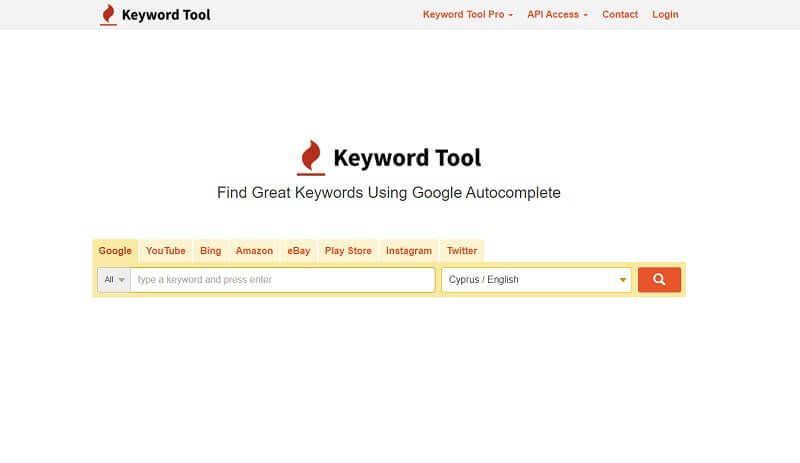800x463 pixels.
Task: Click the orange magnifying glass search button
Action: (x=659, y=280)
